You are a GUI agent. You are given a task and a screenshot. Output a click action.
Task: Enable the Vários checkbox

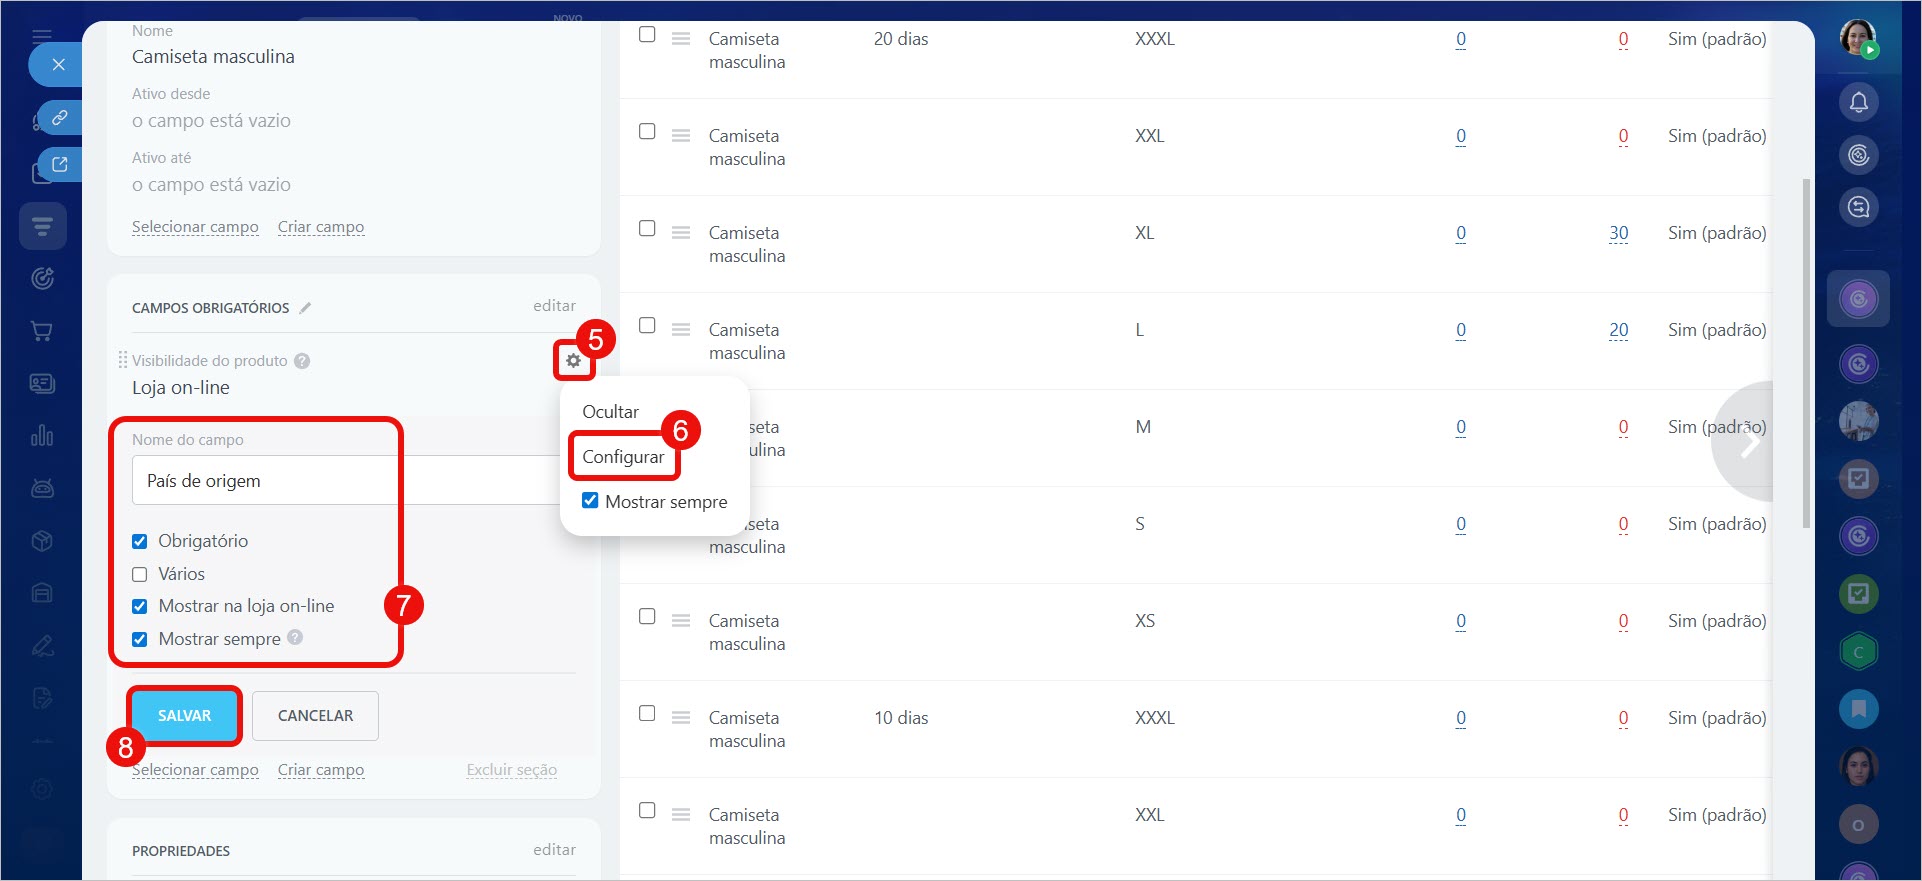point(140,574)
